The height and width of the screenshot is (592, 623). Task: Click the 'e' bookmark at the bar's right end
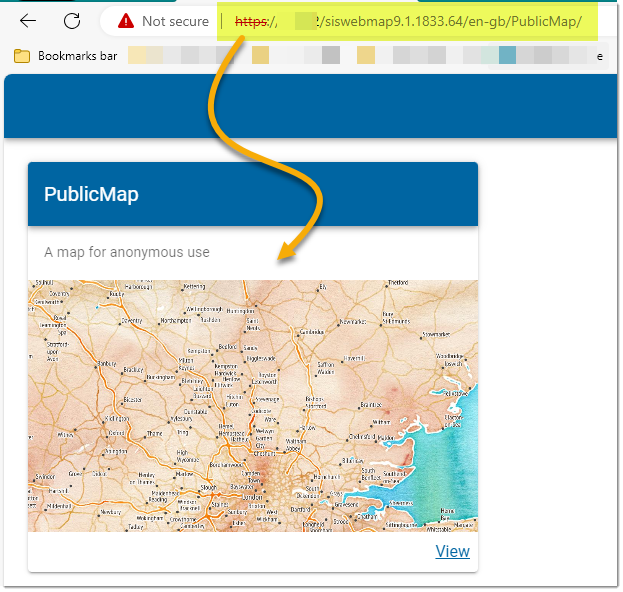click(x=600, y=56)
